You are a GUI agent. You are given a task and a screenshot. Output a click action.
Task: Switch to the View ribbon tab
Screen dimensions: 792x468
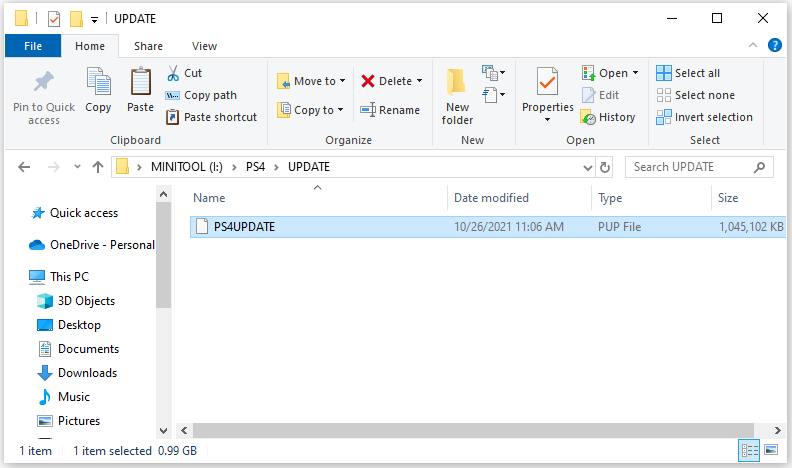[204, 46]
